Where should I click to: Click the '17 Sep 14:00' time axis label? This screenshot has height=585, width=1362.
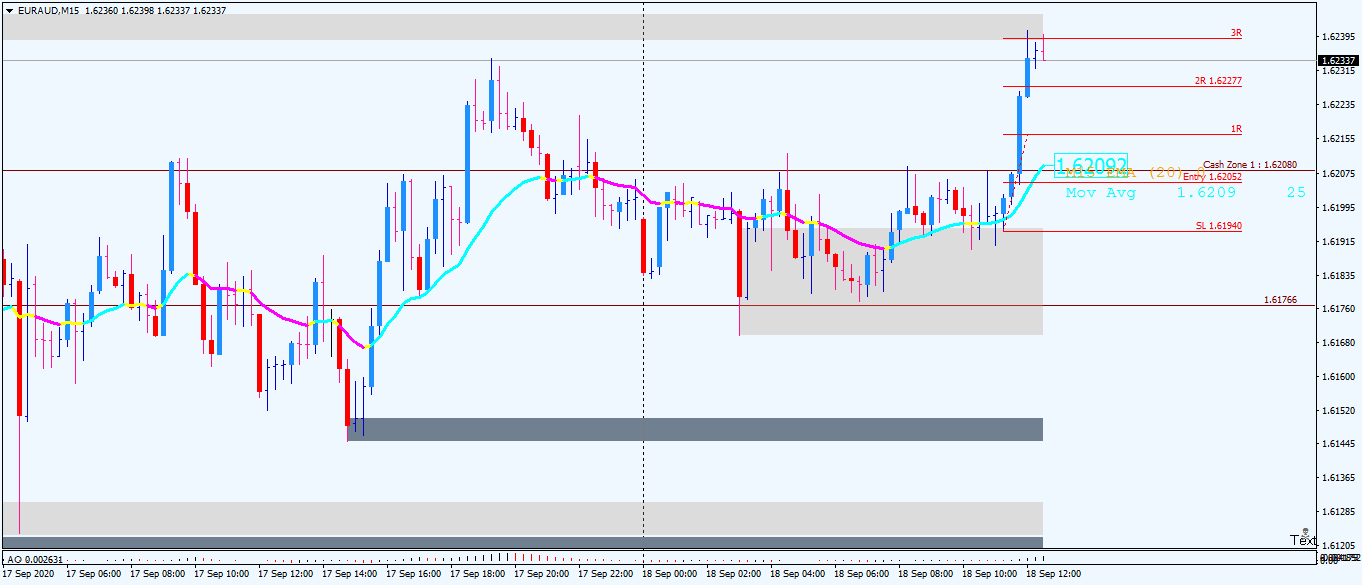(x=349, y=574)
